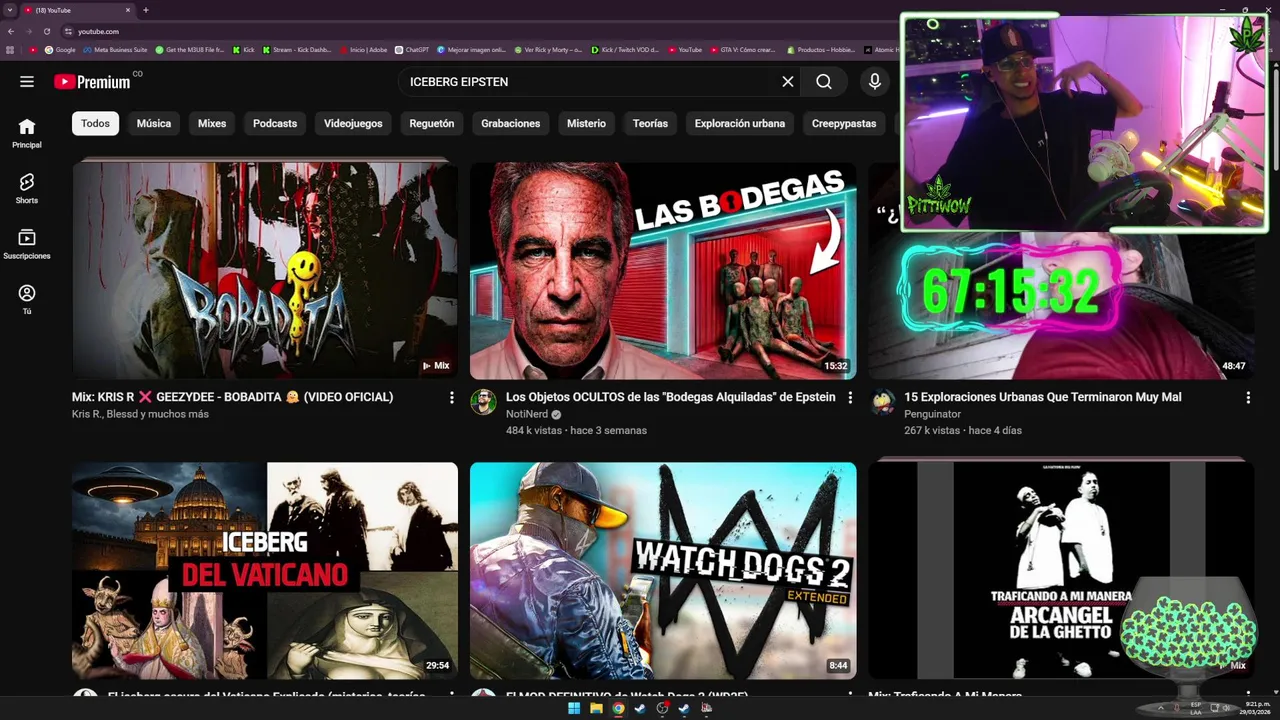Open the Iceberg del Vaticano thumbnail

[x=265, y=570]
